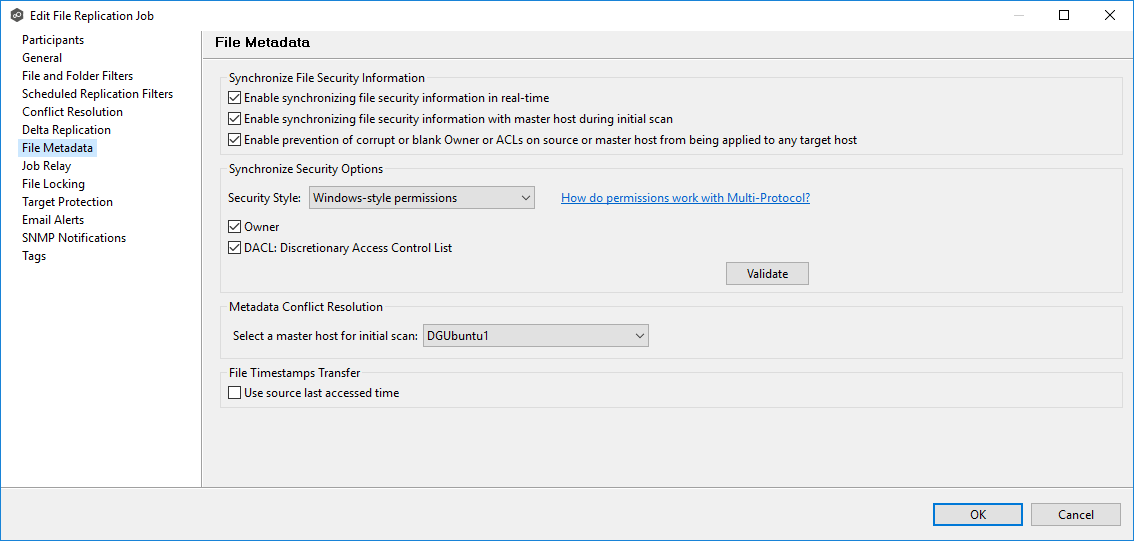Open the Multi-Protocol permissions help link
The image size is (1134, 541).
coord(685,198)
